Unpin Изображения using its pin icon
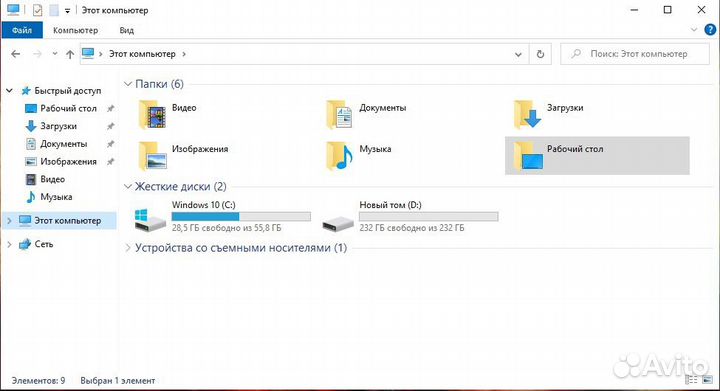The image size is (720, 391). tap(110, 162)
